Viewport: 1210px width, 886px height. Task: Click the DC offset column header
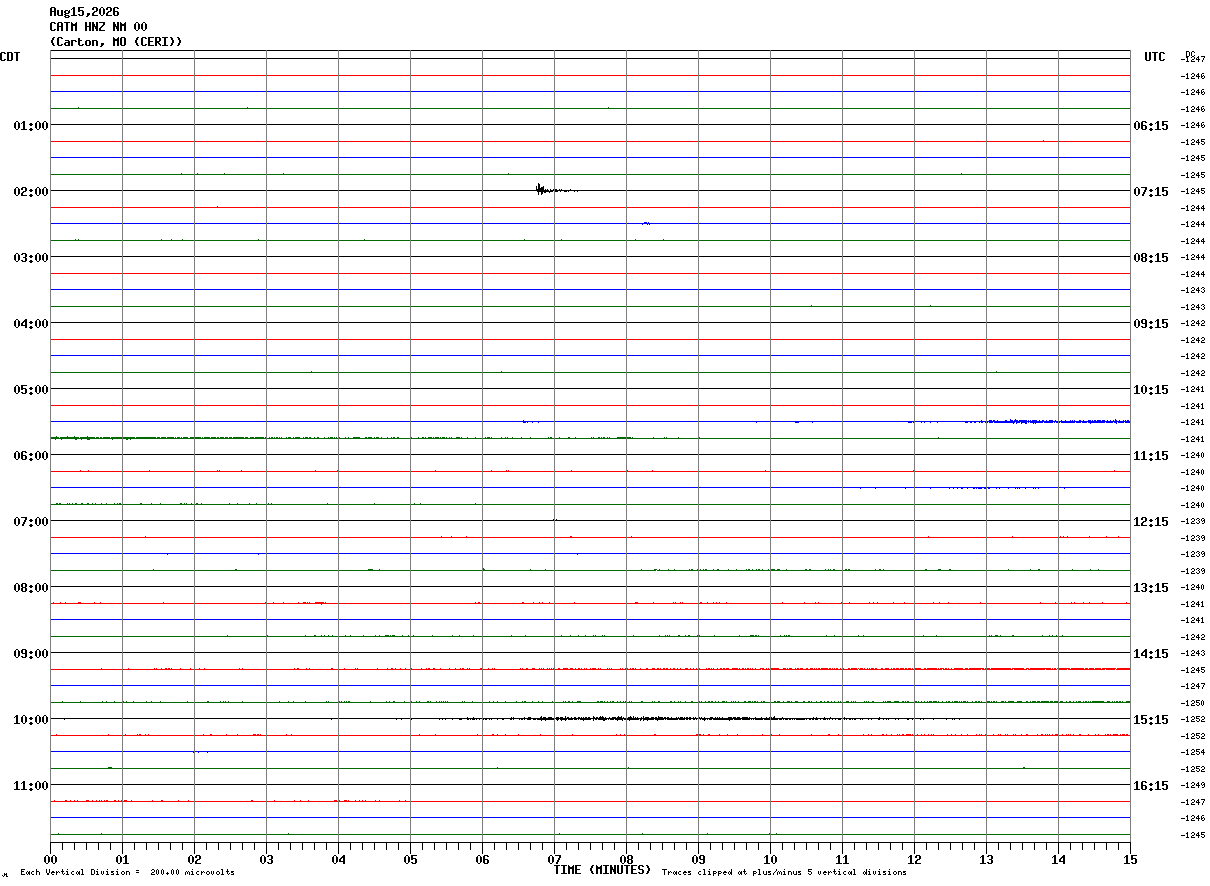tap(1190, 54)
